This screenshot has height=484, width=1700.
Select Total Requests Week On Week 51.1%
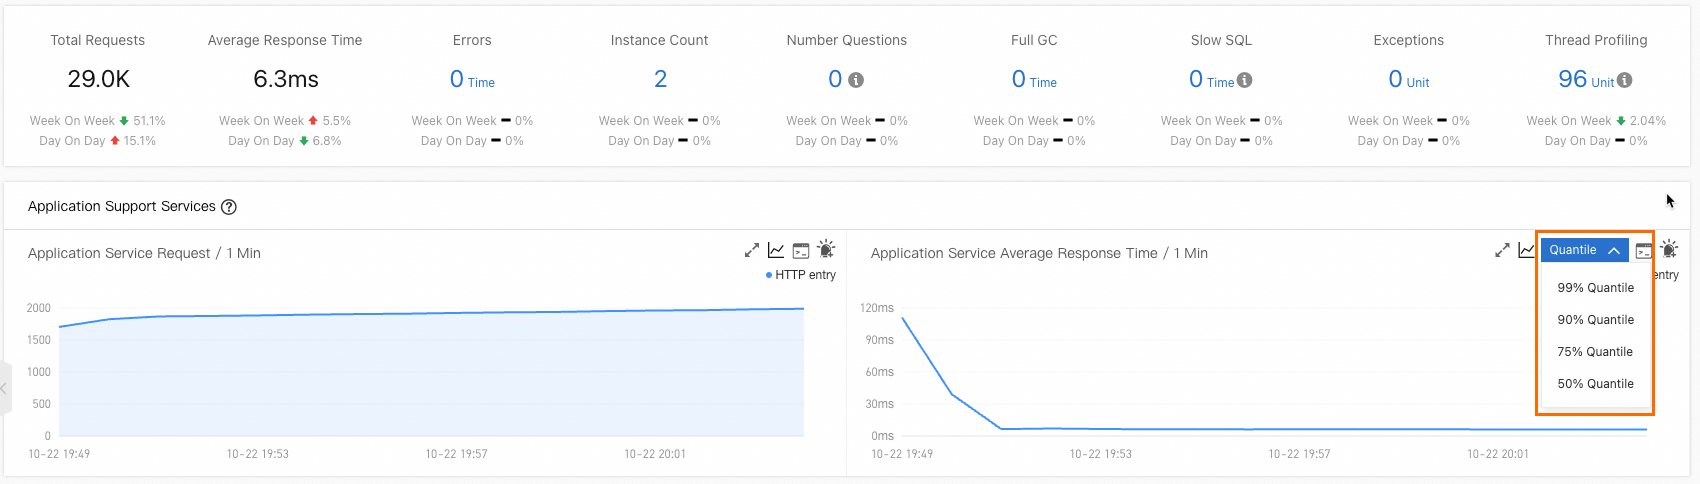pyautogui.click(x=98, y=121)
